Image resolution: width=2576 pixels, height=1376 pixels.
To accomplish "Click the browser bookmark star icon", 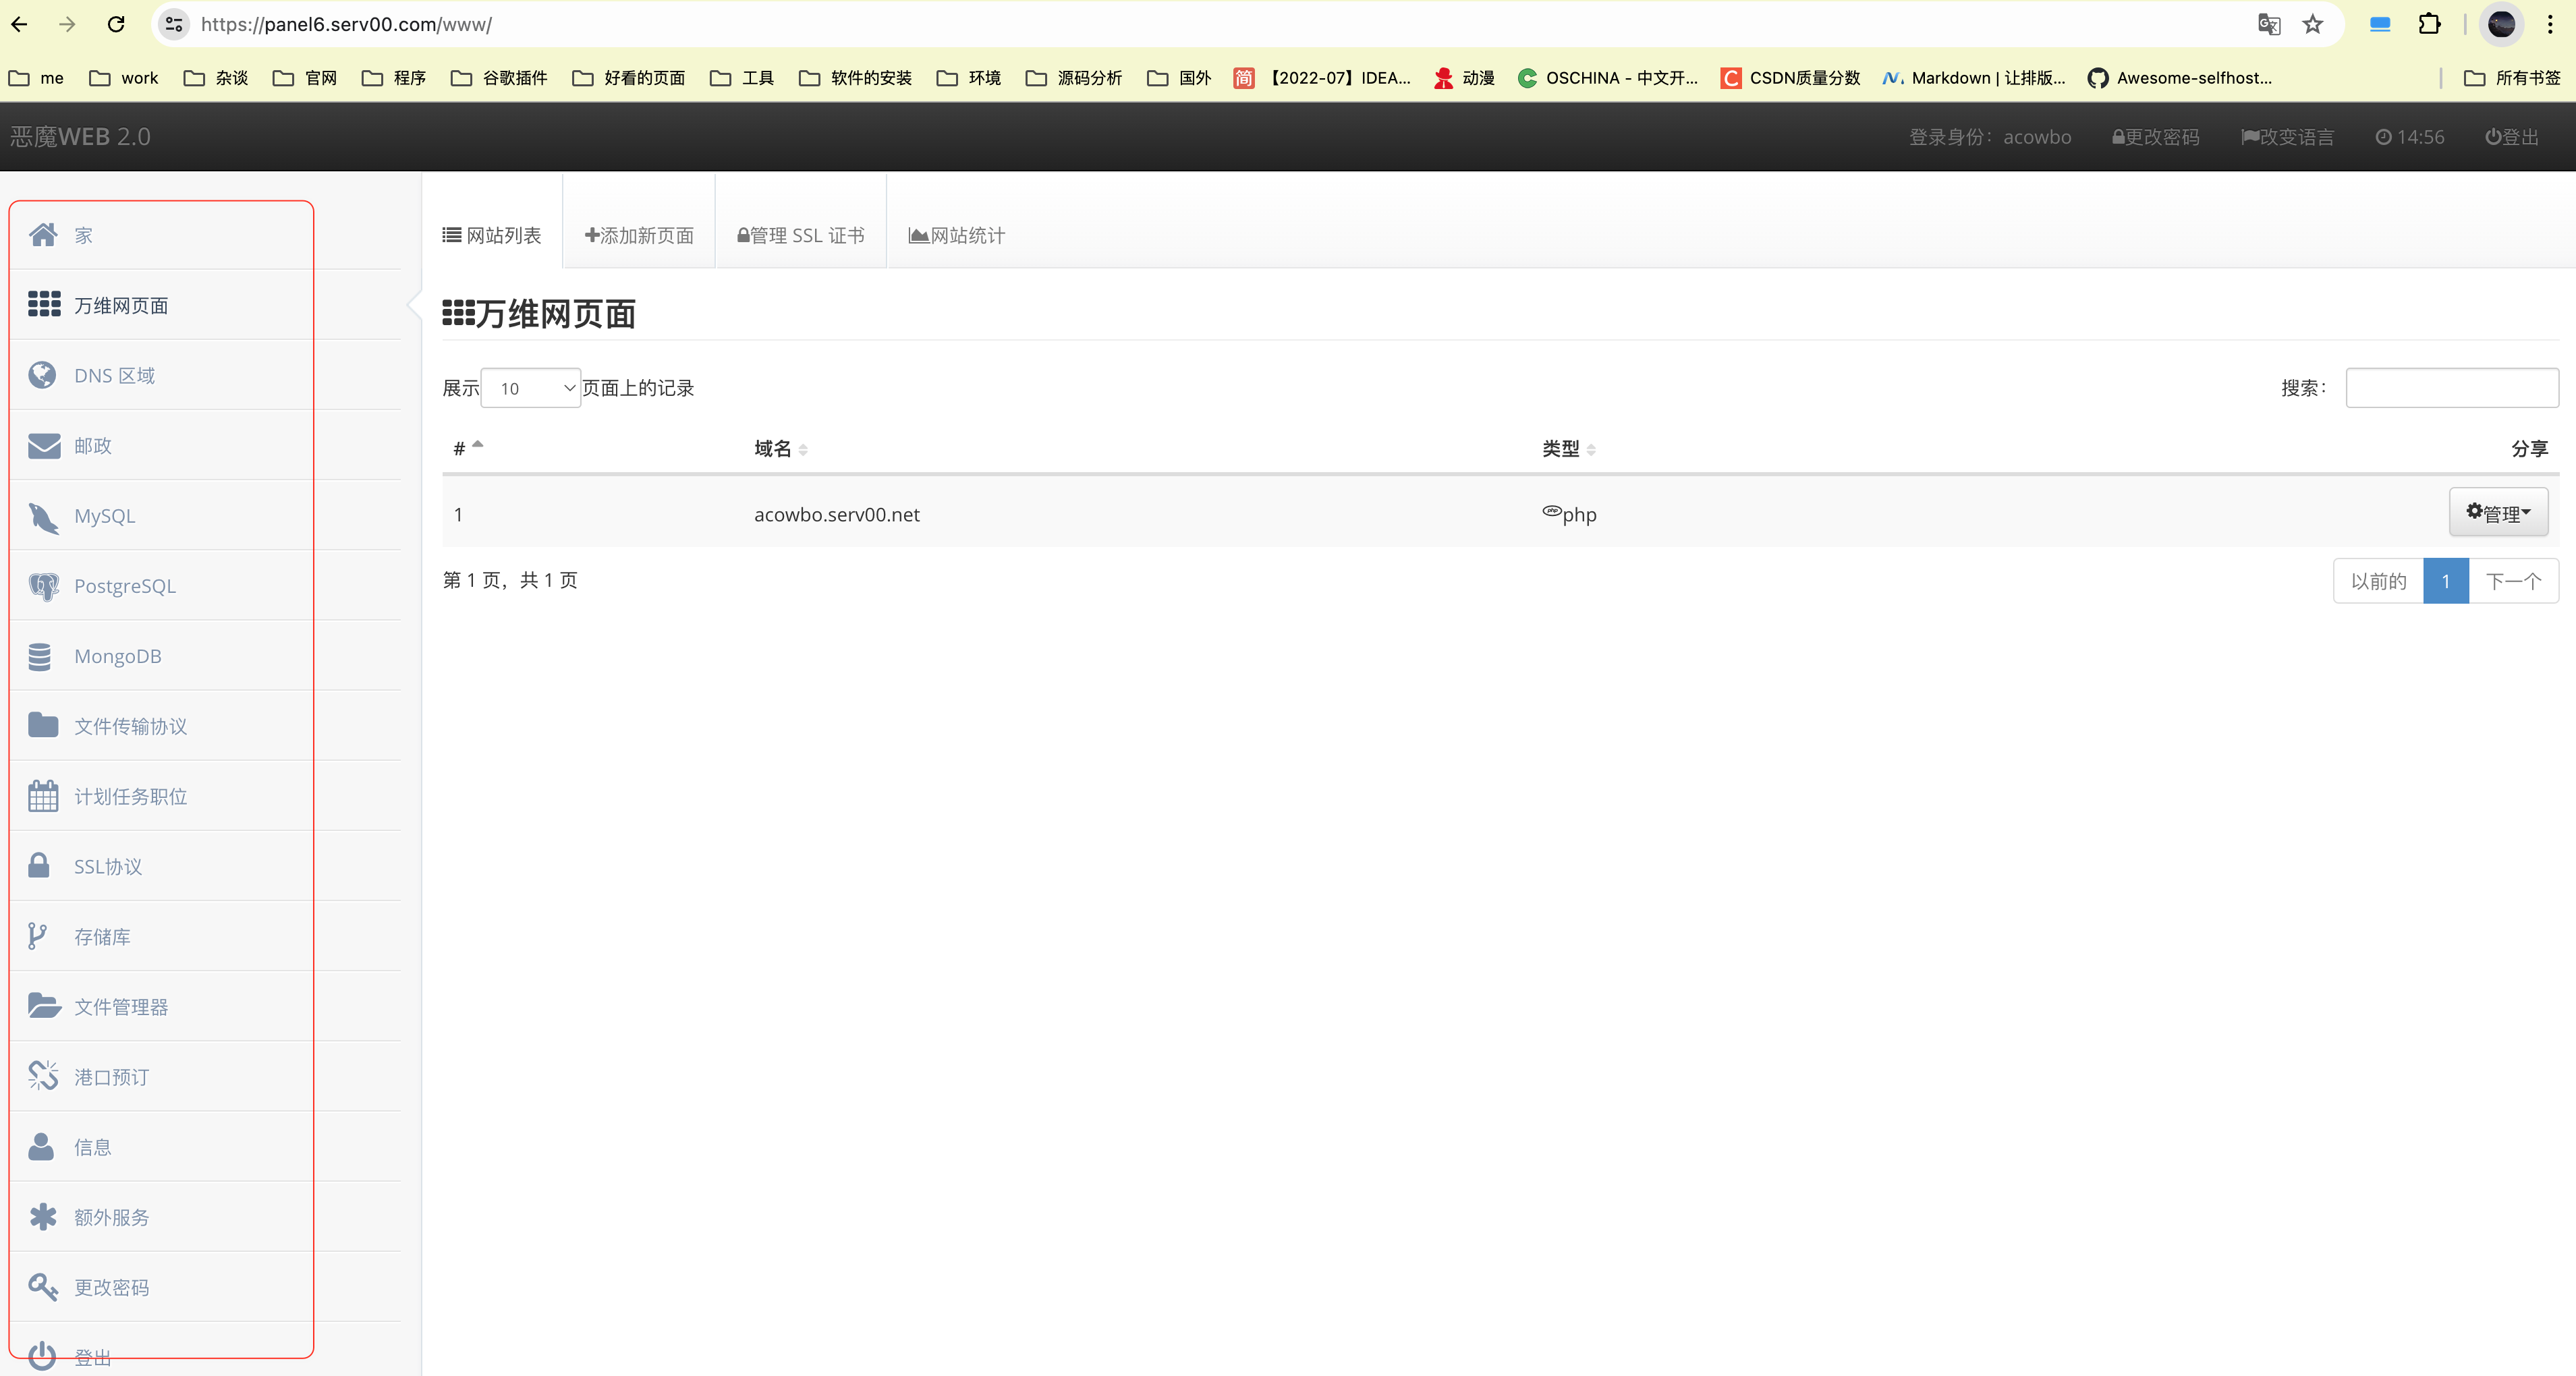I will [x=2313, y=24].
